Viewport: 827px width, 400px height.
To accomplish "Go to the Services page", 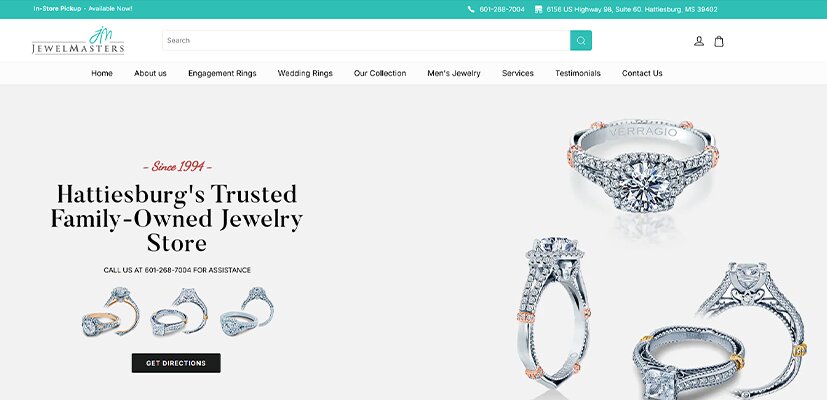I will (518, 73).
